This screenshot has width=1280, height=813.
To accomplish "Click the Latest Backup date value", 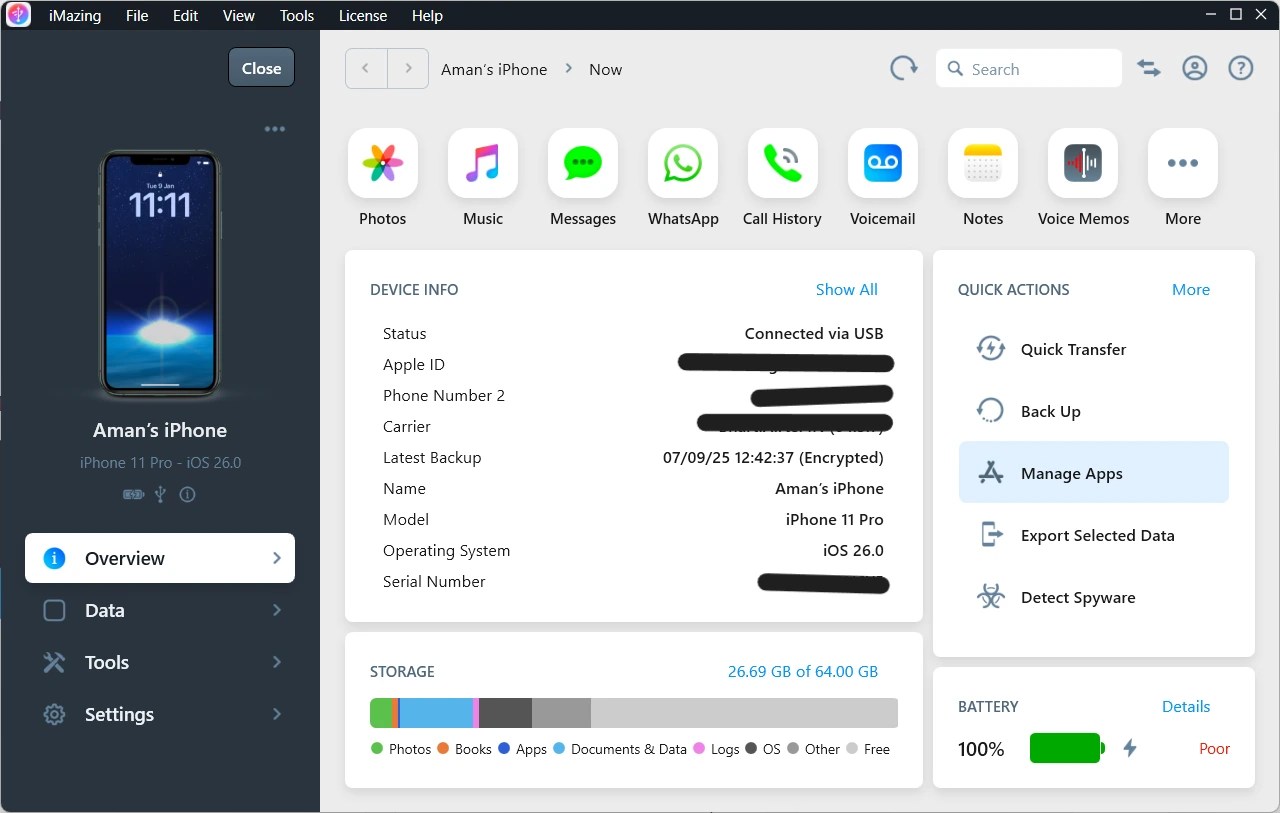I will (773, 457).
